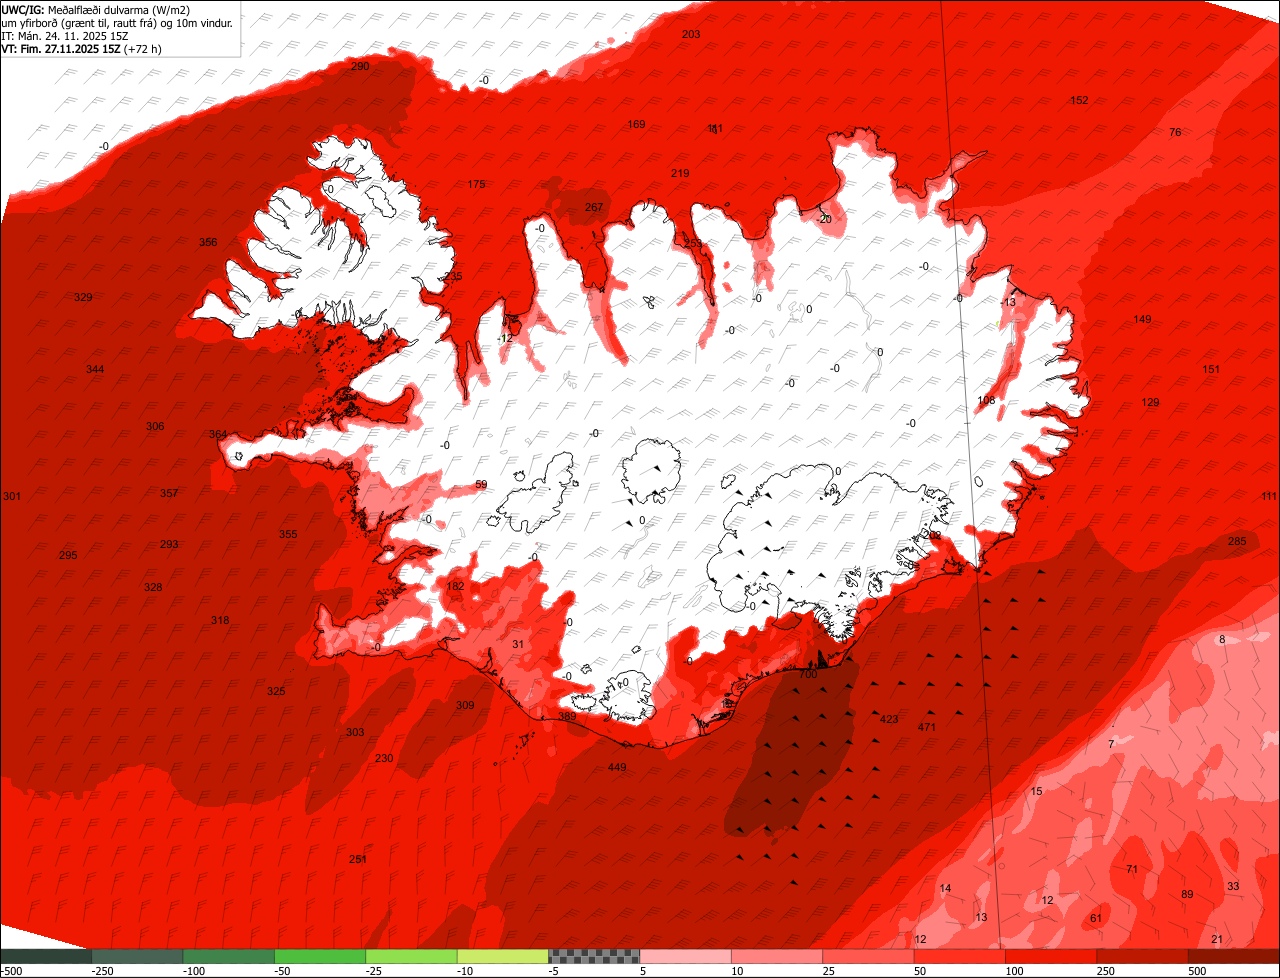1280x978 pixels.
Task: Click the map value 149
Action: click(1142, 319)
